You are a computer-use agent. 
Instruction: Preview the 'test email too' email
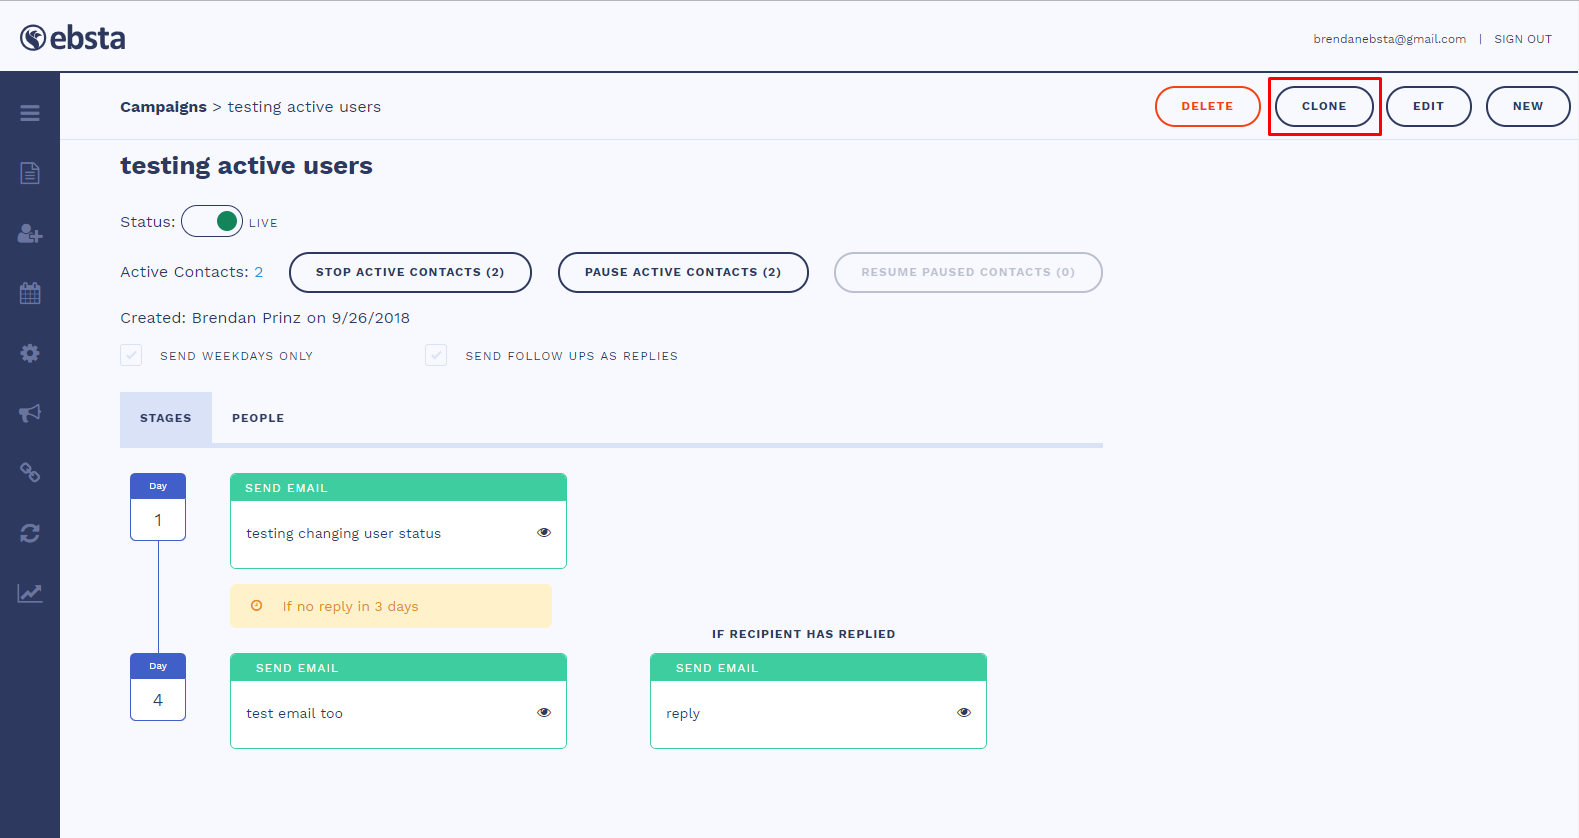[544, 712]
